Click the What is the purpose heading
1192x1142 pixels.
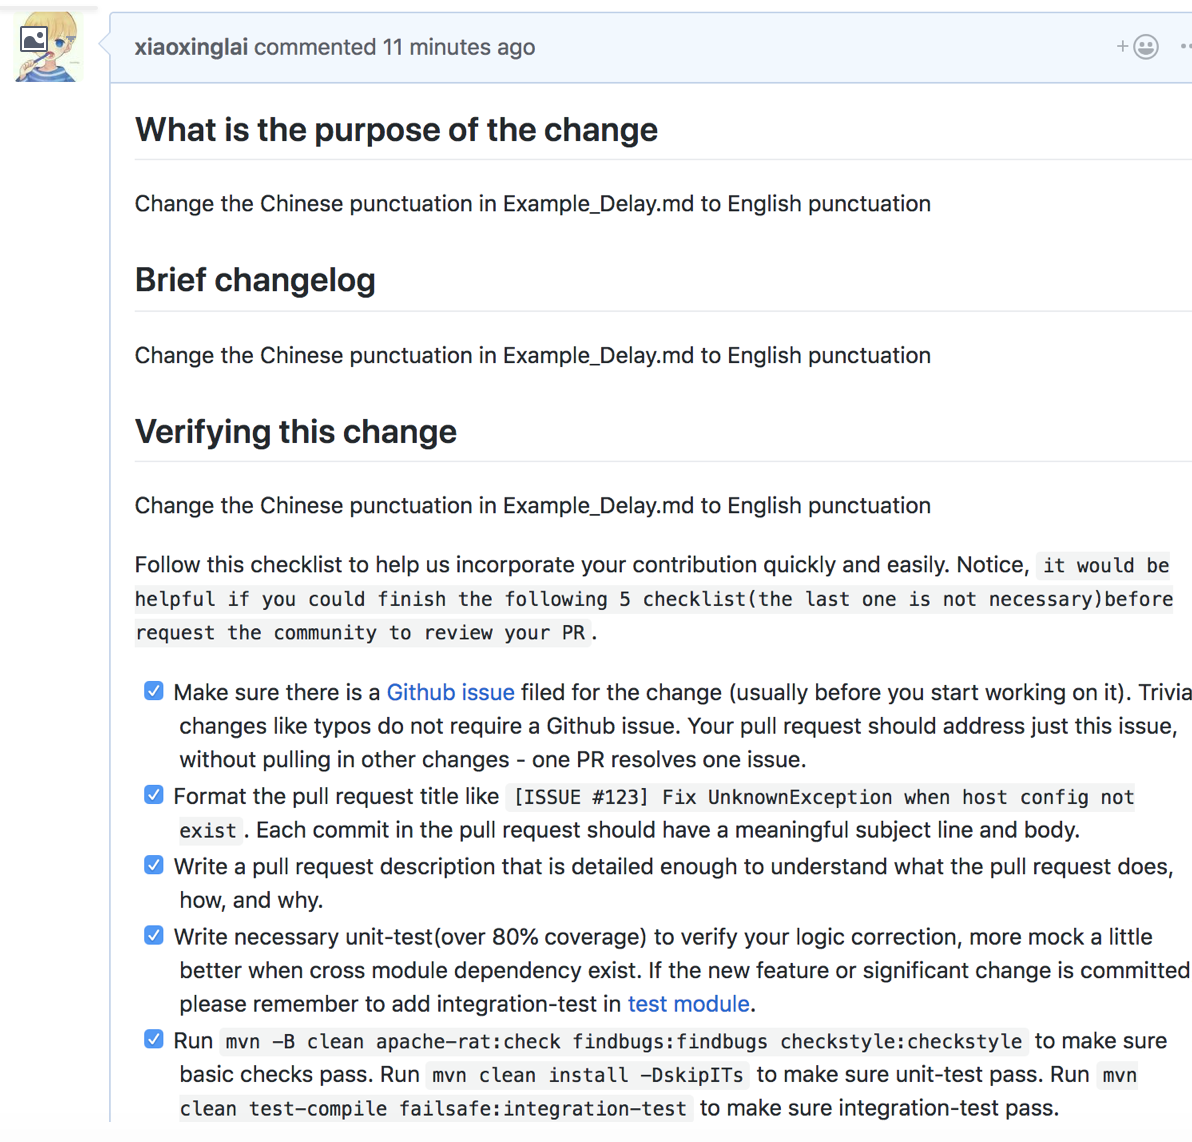click(x=396, y=129)
